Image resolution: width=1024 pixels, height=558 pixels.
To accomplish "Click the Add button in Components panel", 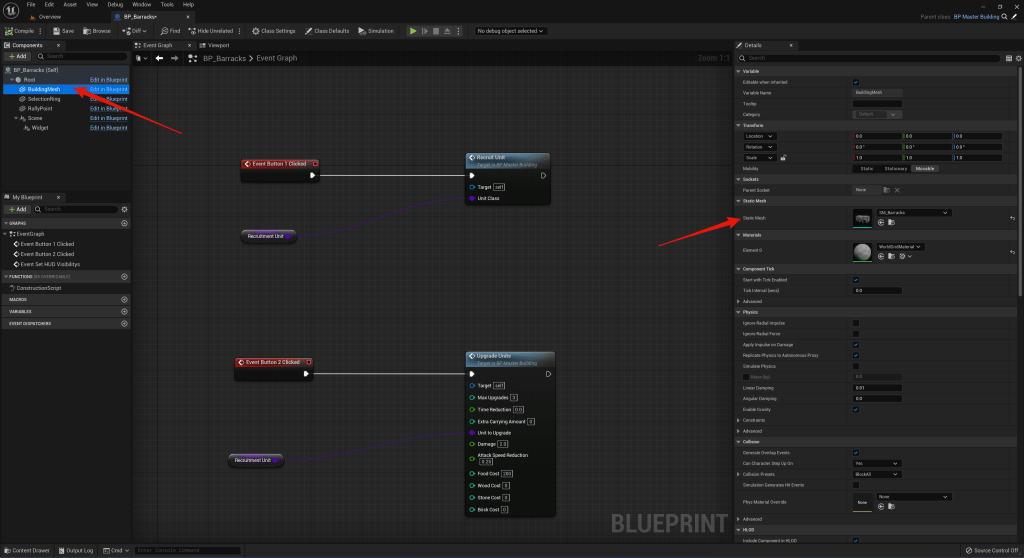I will [x=19, y=57].
